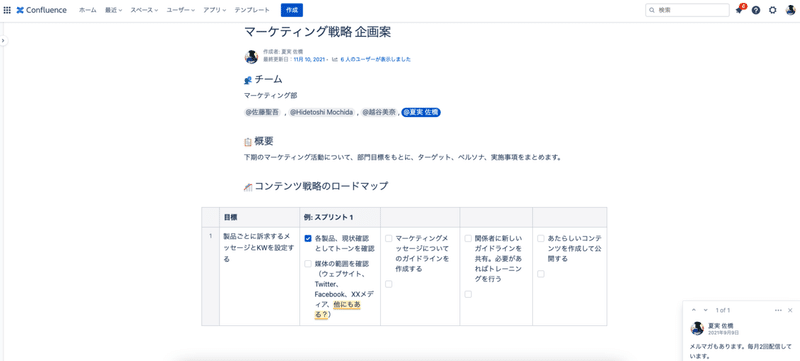Open the comment more actions ellipsis
The width and height of the screenshot is (800, 361).
(x=778, y=310)
